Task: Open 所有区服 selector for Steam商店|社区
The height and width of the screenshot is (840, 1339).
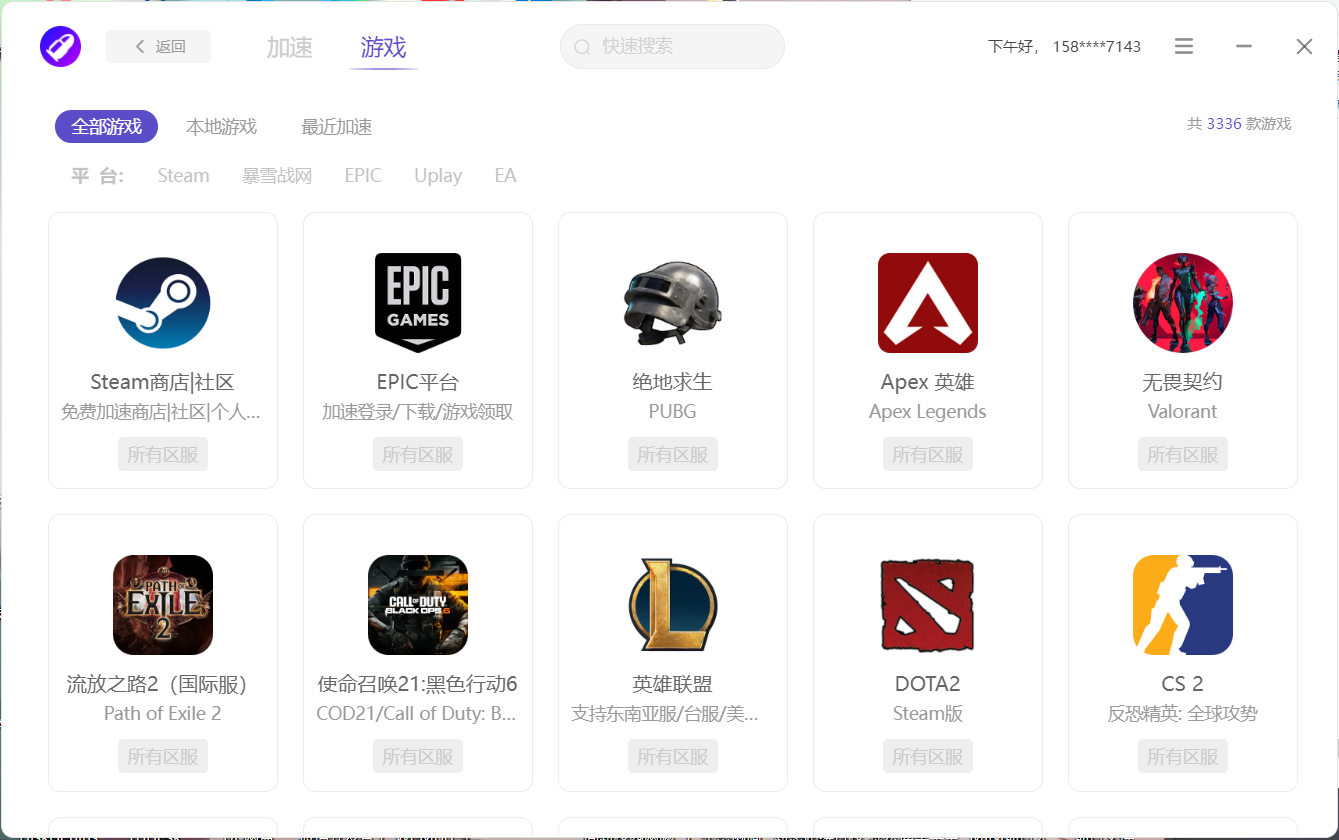Action: pyautogui.click(x=163, y=455)
